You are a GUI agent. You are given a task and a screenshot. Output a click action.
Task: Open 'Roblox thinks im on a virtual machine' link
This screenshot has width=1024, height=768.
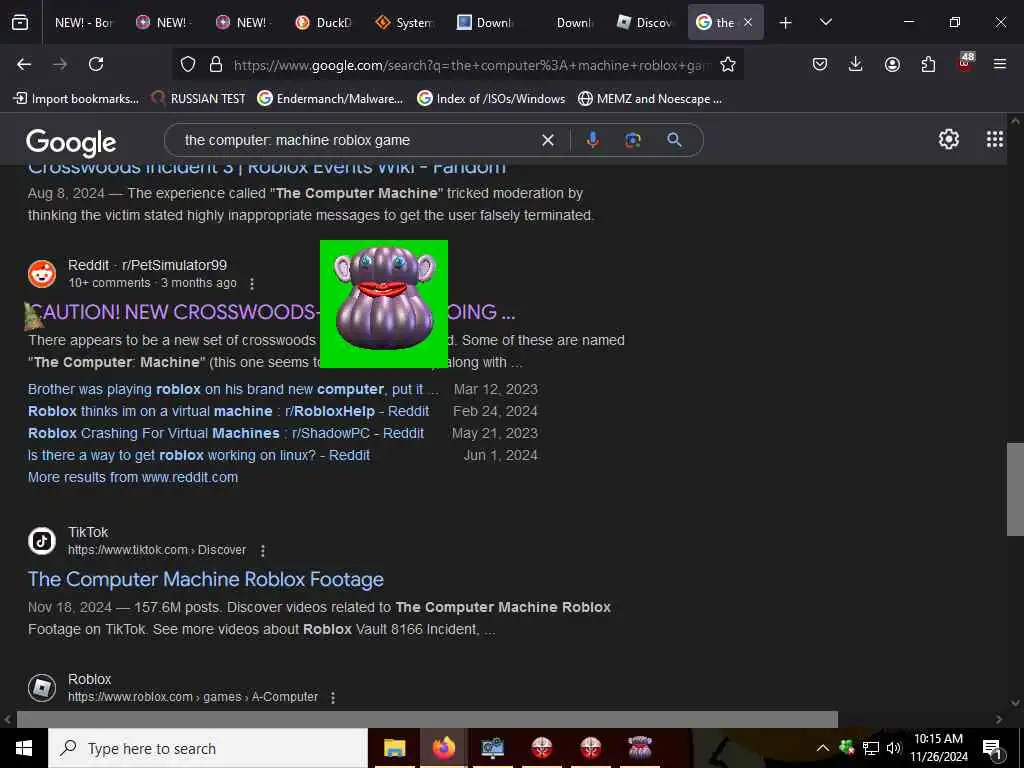[x=229, y=411]
